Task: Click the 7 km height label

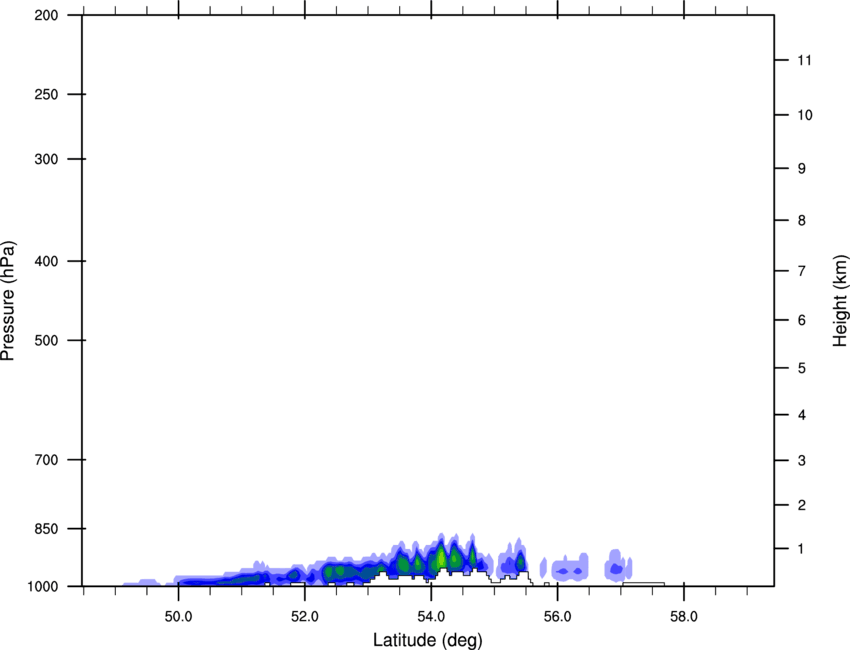Action: coord(802,271)
